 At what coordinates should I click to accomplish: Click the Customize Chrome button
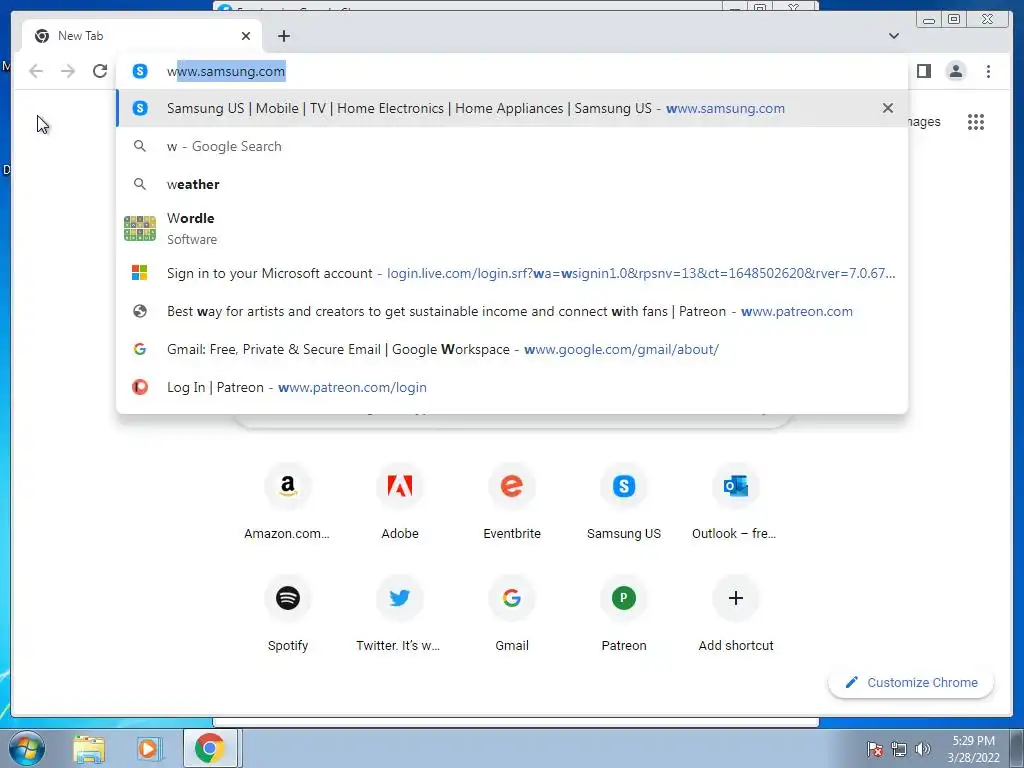[x=911, y=682]
